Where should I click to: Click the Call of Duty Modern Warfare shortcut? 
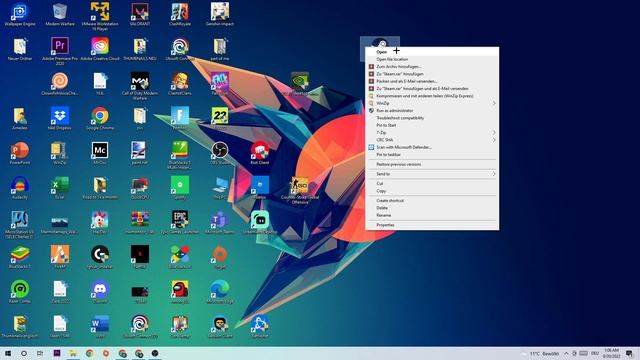140,86
